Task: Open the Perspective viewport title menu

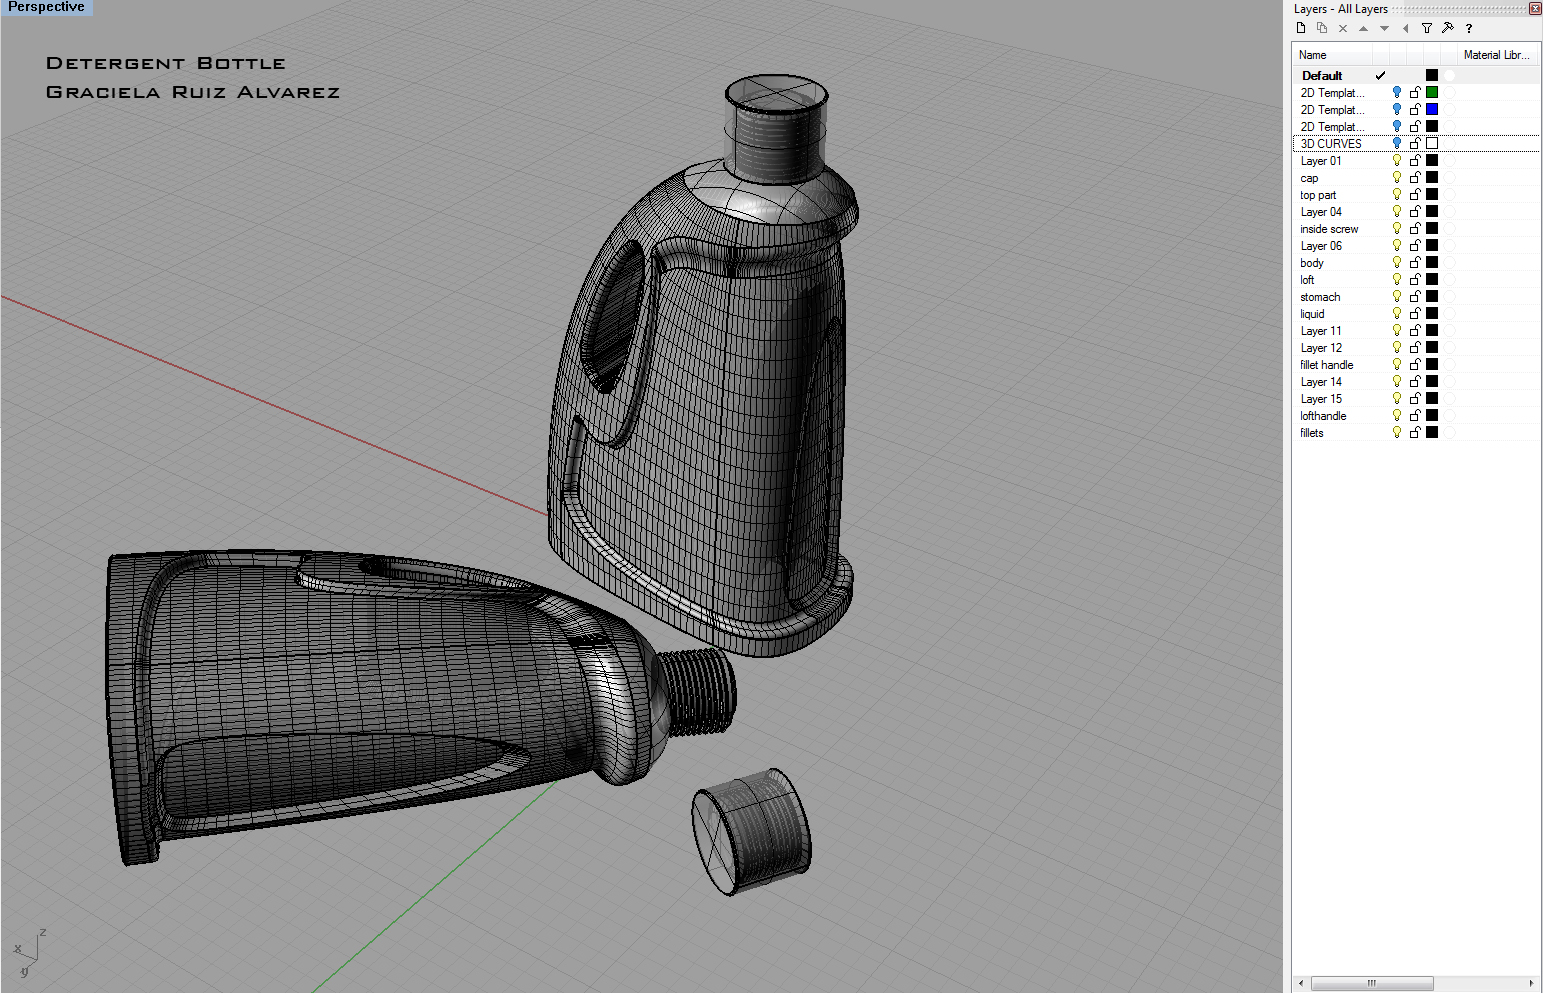Action: click(47, 7)
